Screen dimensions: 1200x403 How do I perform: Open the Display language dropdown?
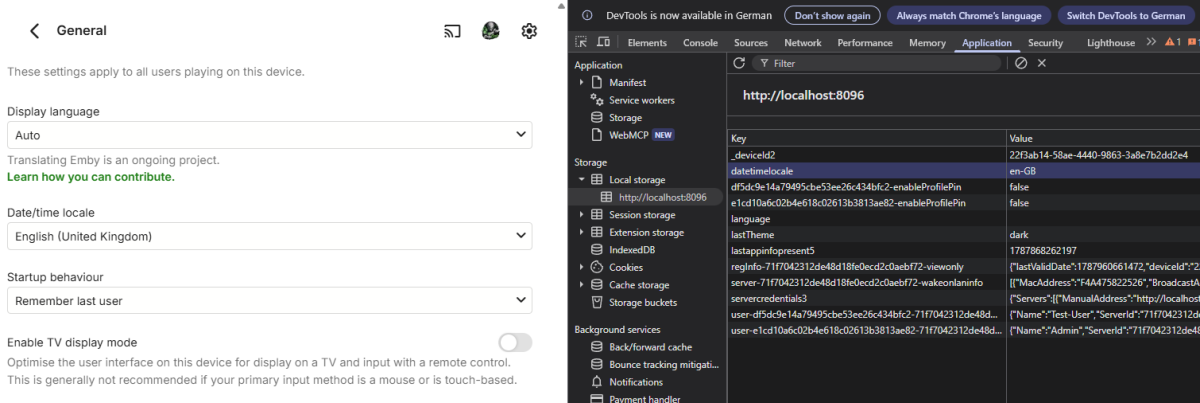pyautogui.click(x=270, y=135)
